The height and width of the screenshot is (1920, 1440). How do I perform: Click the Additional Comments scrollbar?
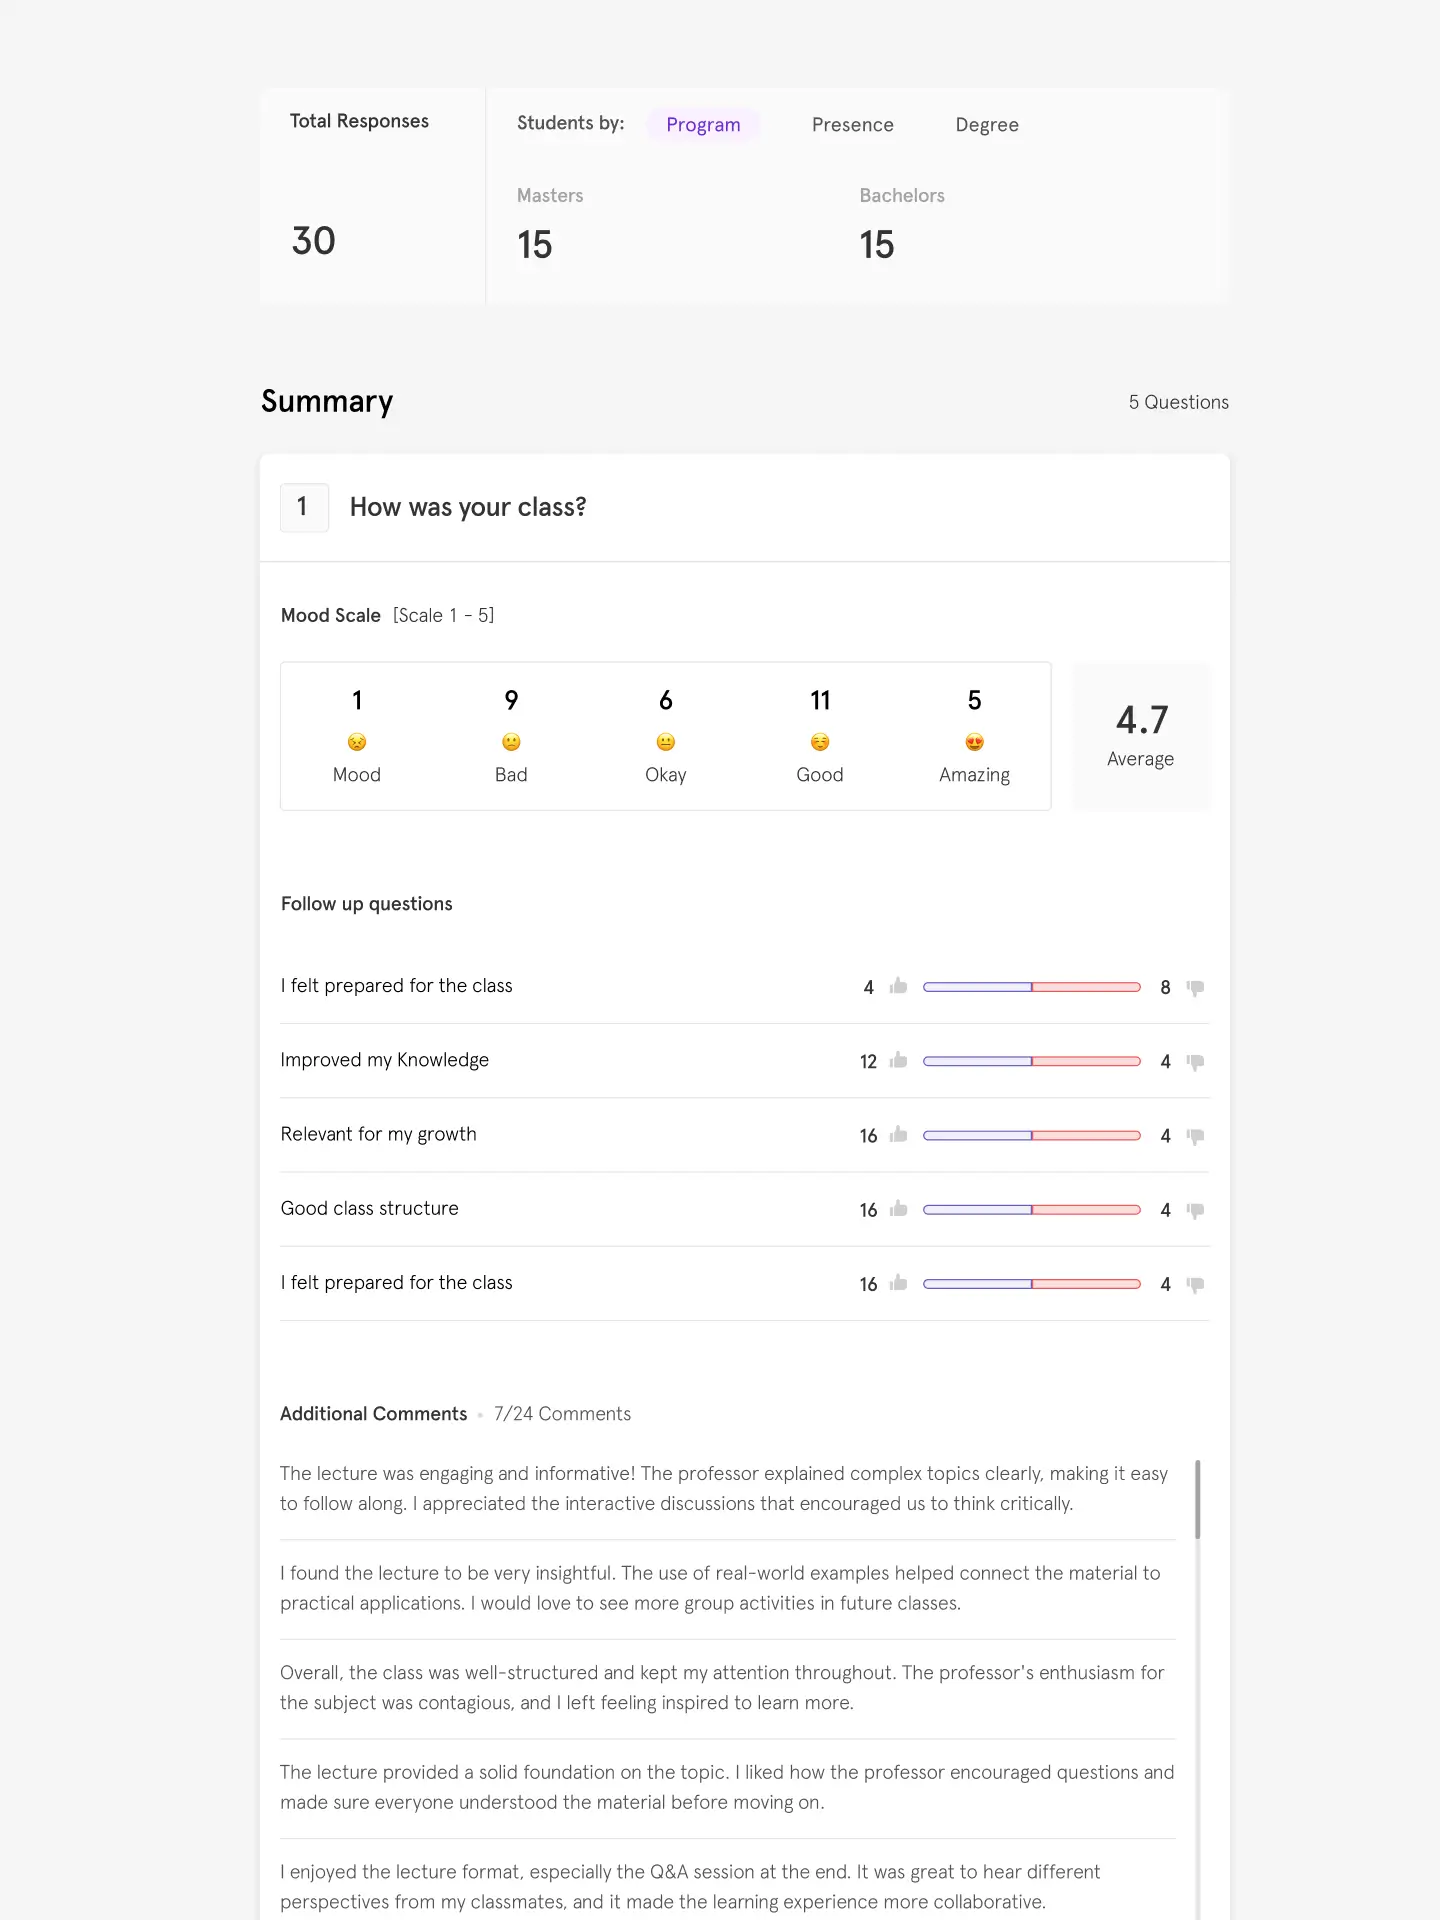tap(1197, 1499)
